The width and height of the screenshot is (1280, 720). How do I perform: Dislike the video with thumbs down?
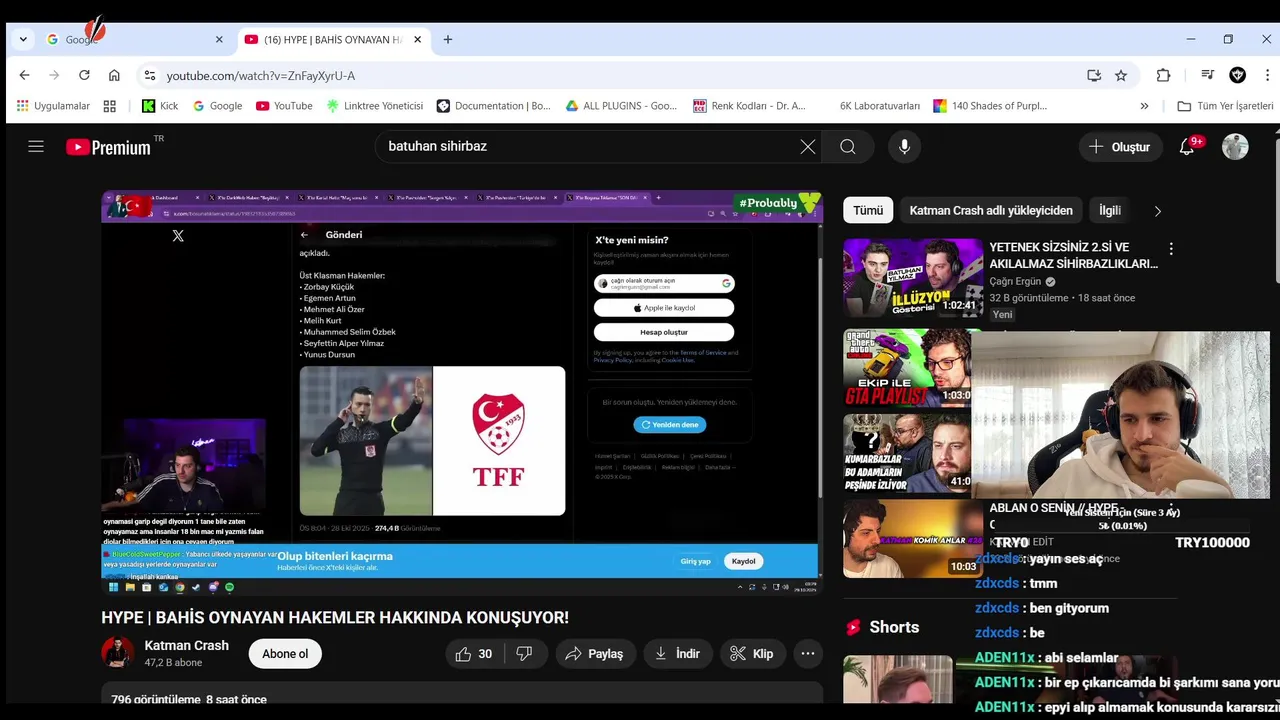524,654
